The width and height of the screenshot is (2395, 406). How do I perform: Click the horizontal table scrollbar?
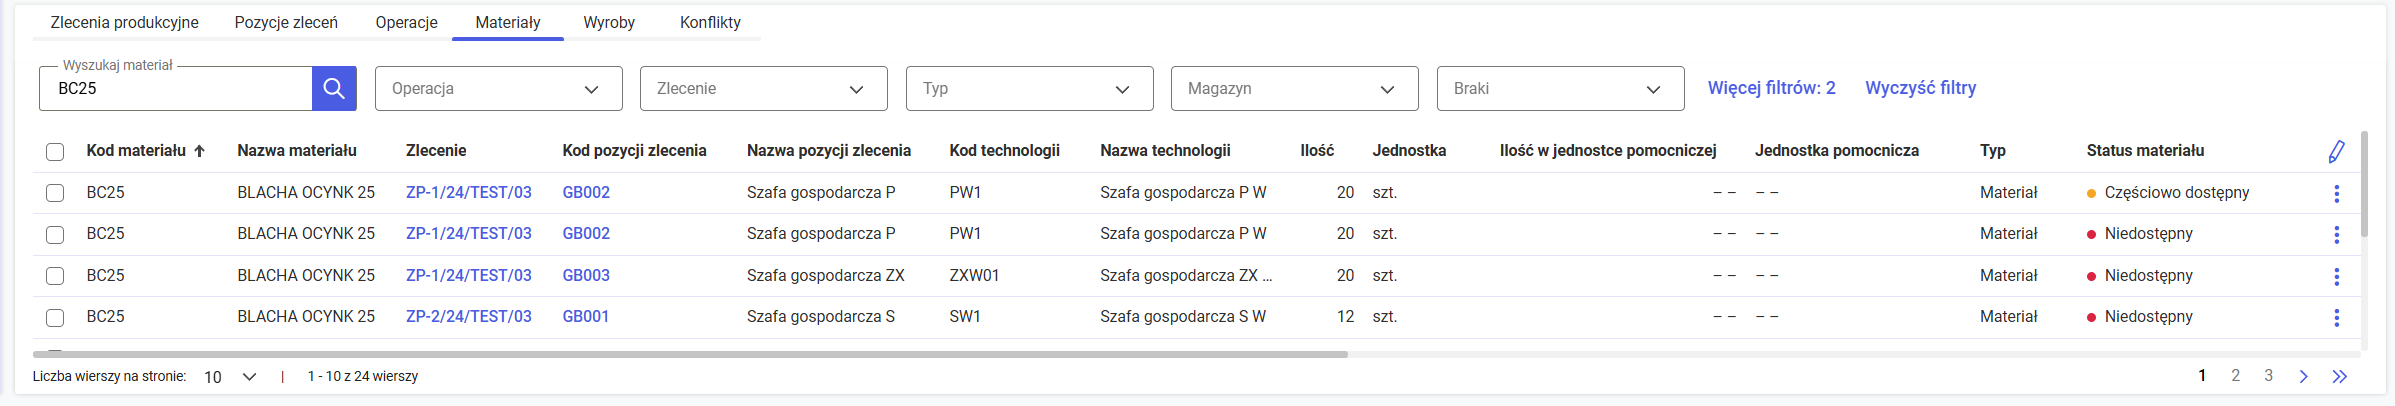pos(690,354)
